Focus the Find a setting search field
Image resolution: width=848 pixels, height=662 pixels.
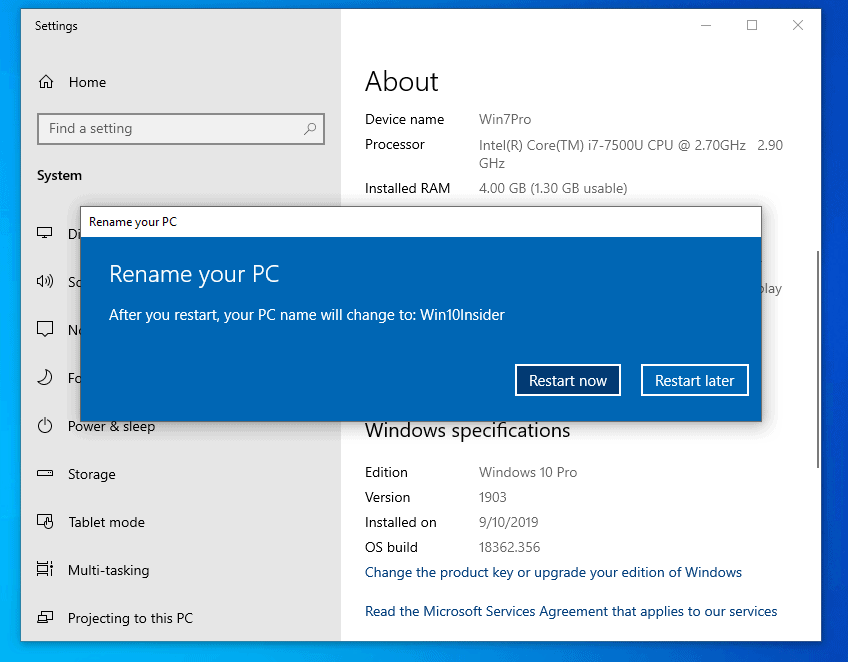point(170,128)
